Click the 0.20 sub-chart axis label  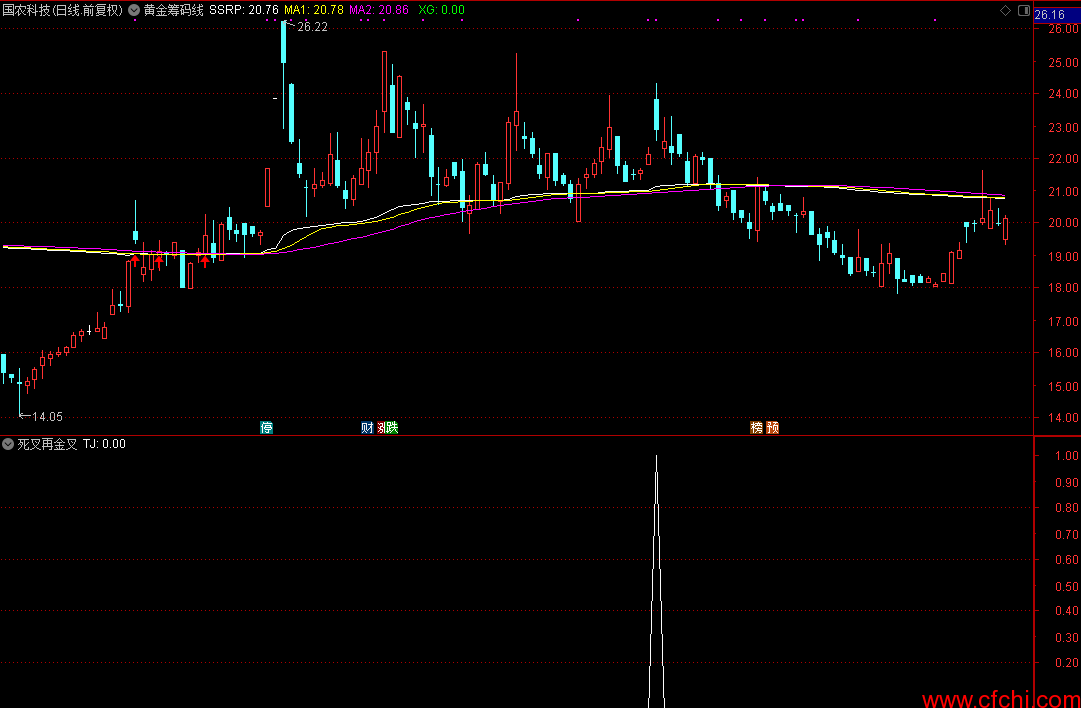(x=1067, y=663)
